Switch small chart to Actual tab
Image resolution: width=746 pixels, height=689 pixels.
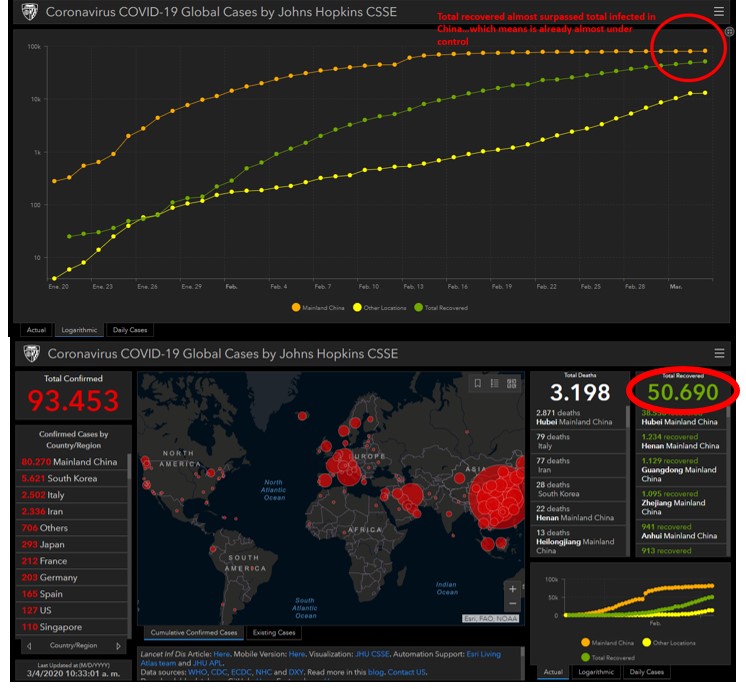coord(553,672)
